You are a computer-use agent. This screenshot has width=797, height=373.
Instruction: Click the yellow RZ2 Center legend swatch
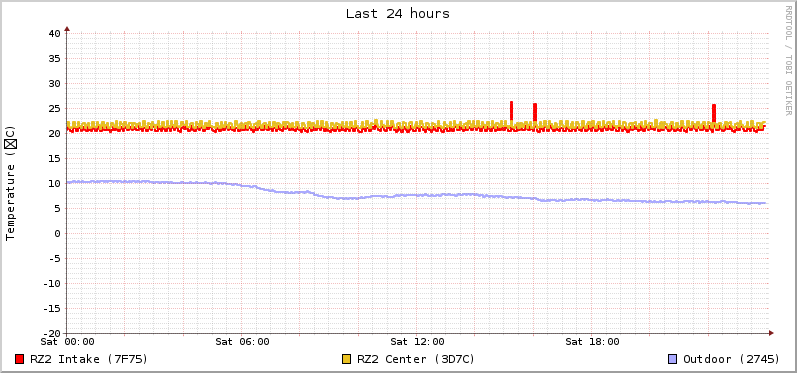(x=347, y=359)
